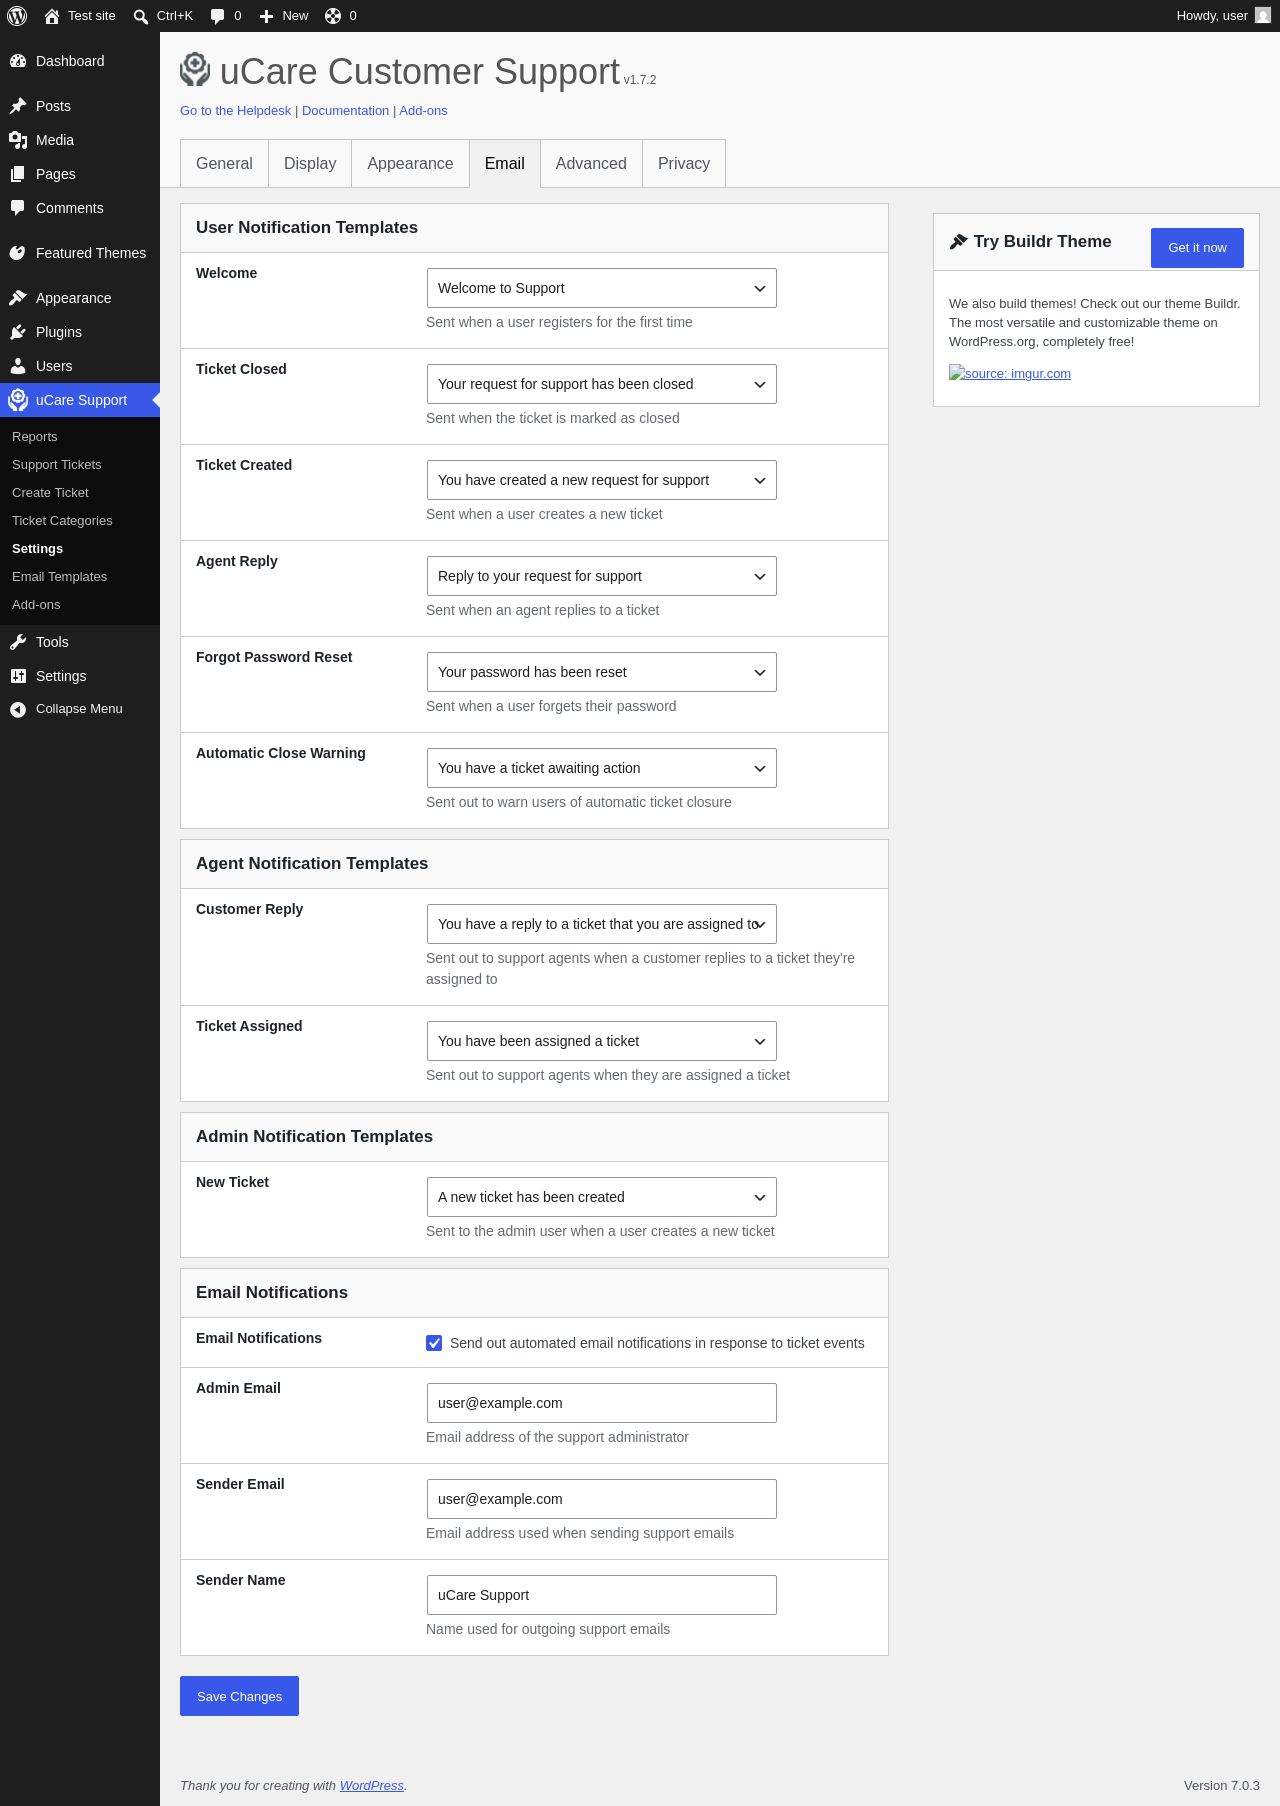
Task: Expand the Agent Reply template dropdown
Action: [x=601, y=576]
